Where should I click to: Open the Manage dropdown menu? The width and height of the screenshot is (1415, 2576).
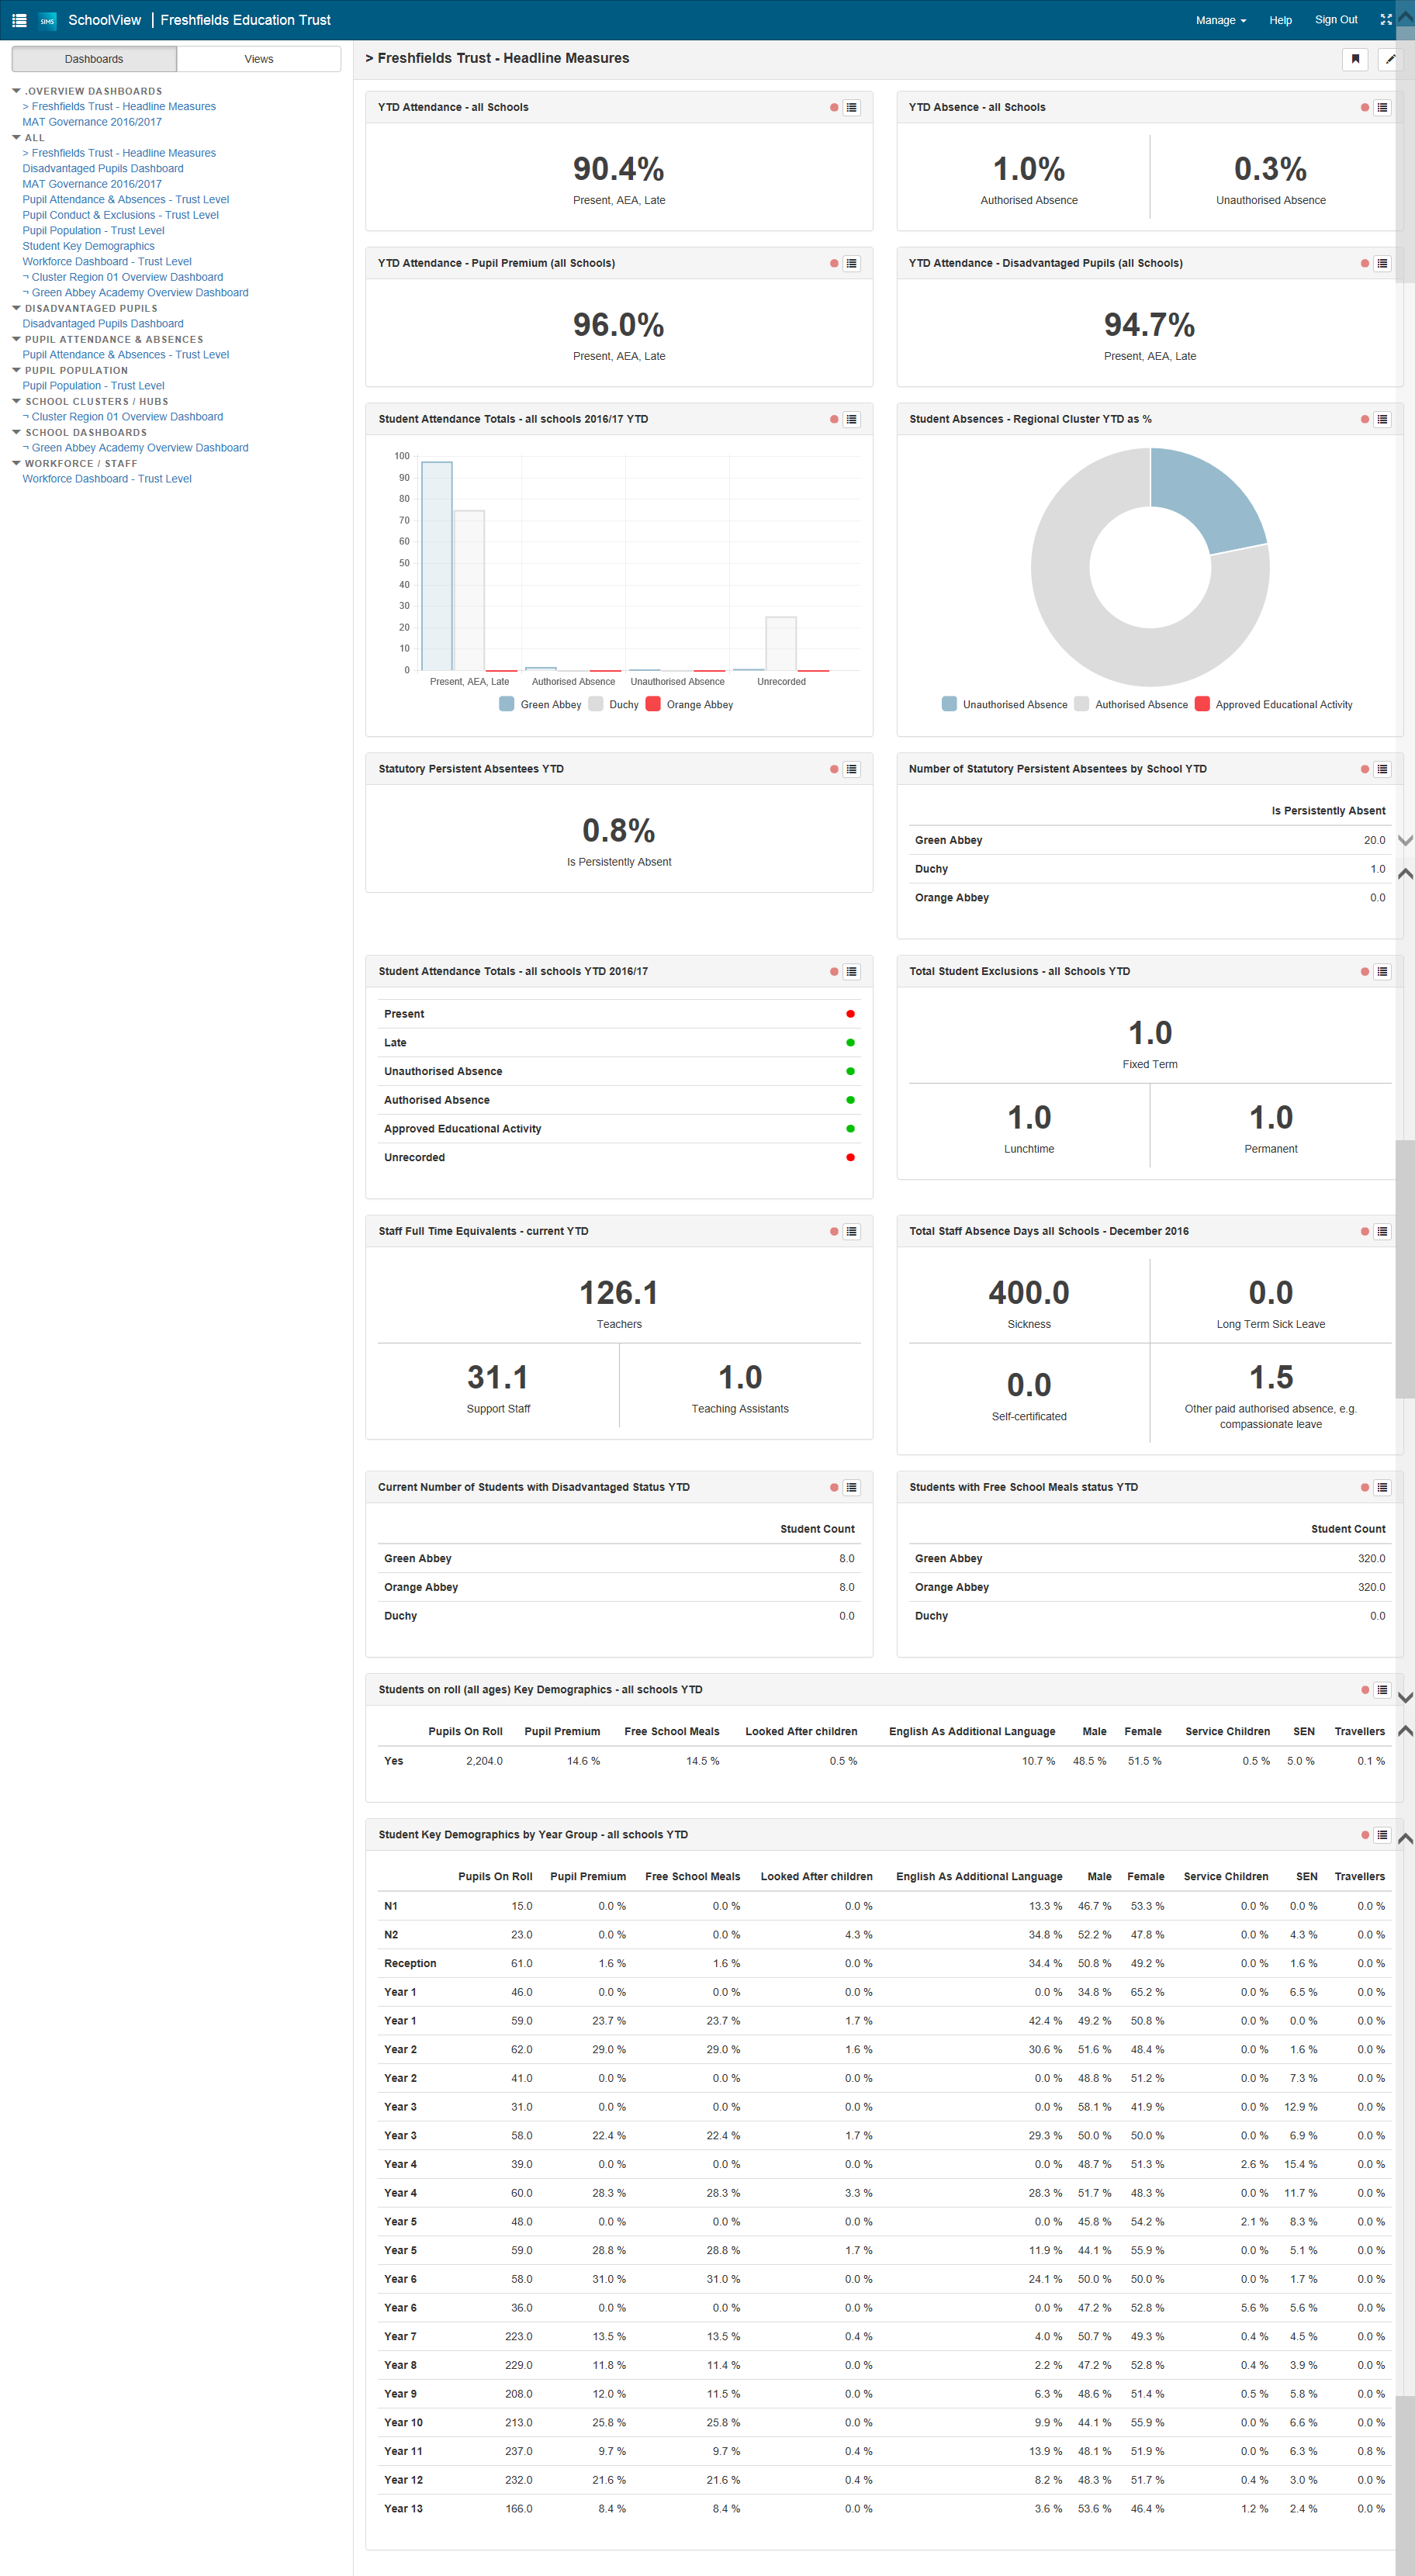1220,20
